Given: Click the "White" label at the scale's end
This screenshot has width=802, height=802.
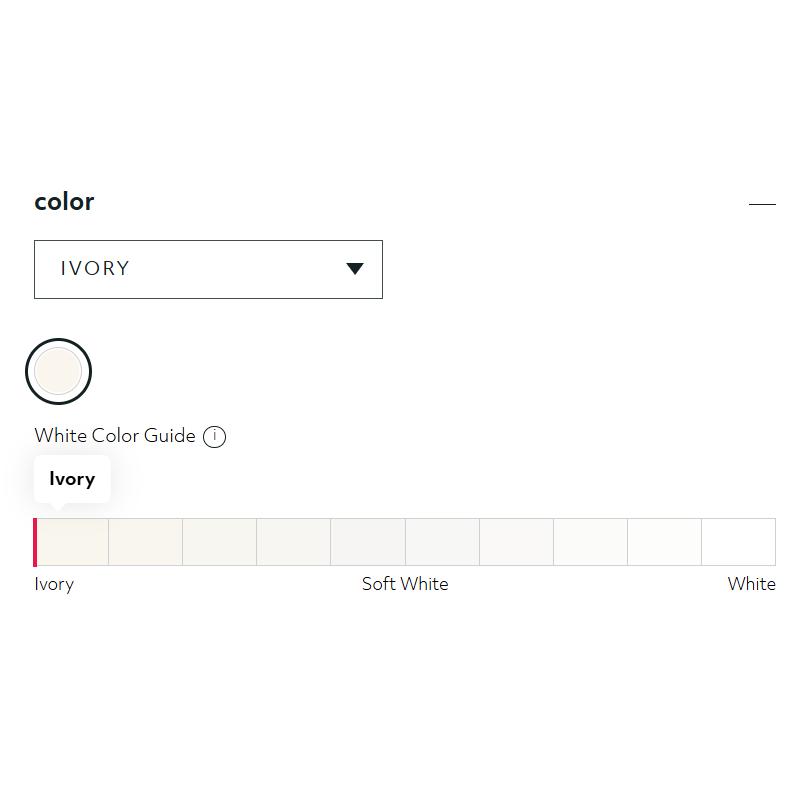Looking at the screenshot, I should pyautogui.click(x=751, y=584).
